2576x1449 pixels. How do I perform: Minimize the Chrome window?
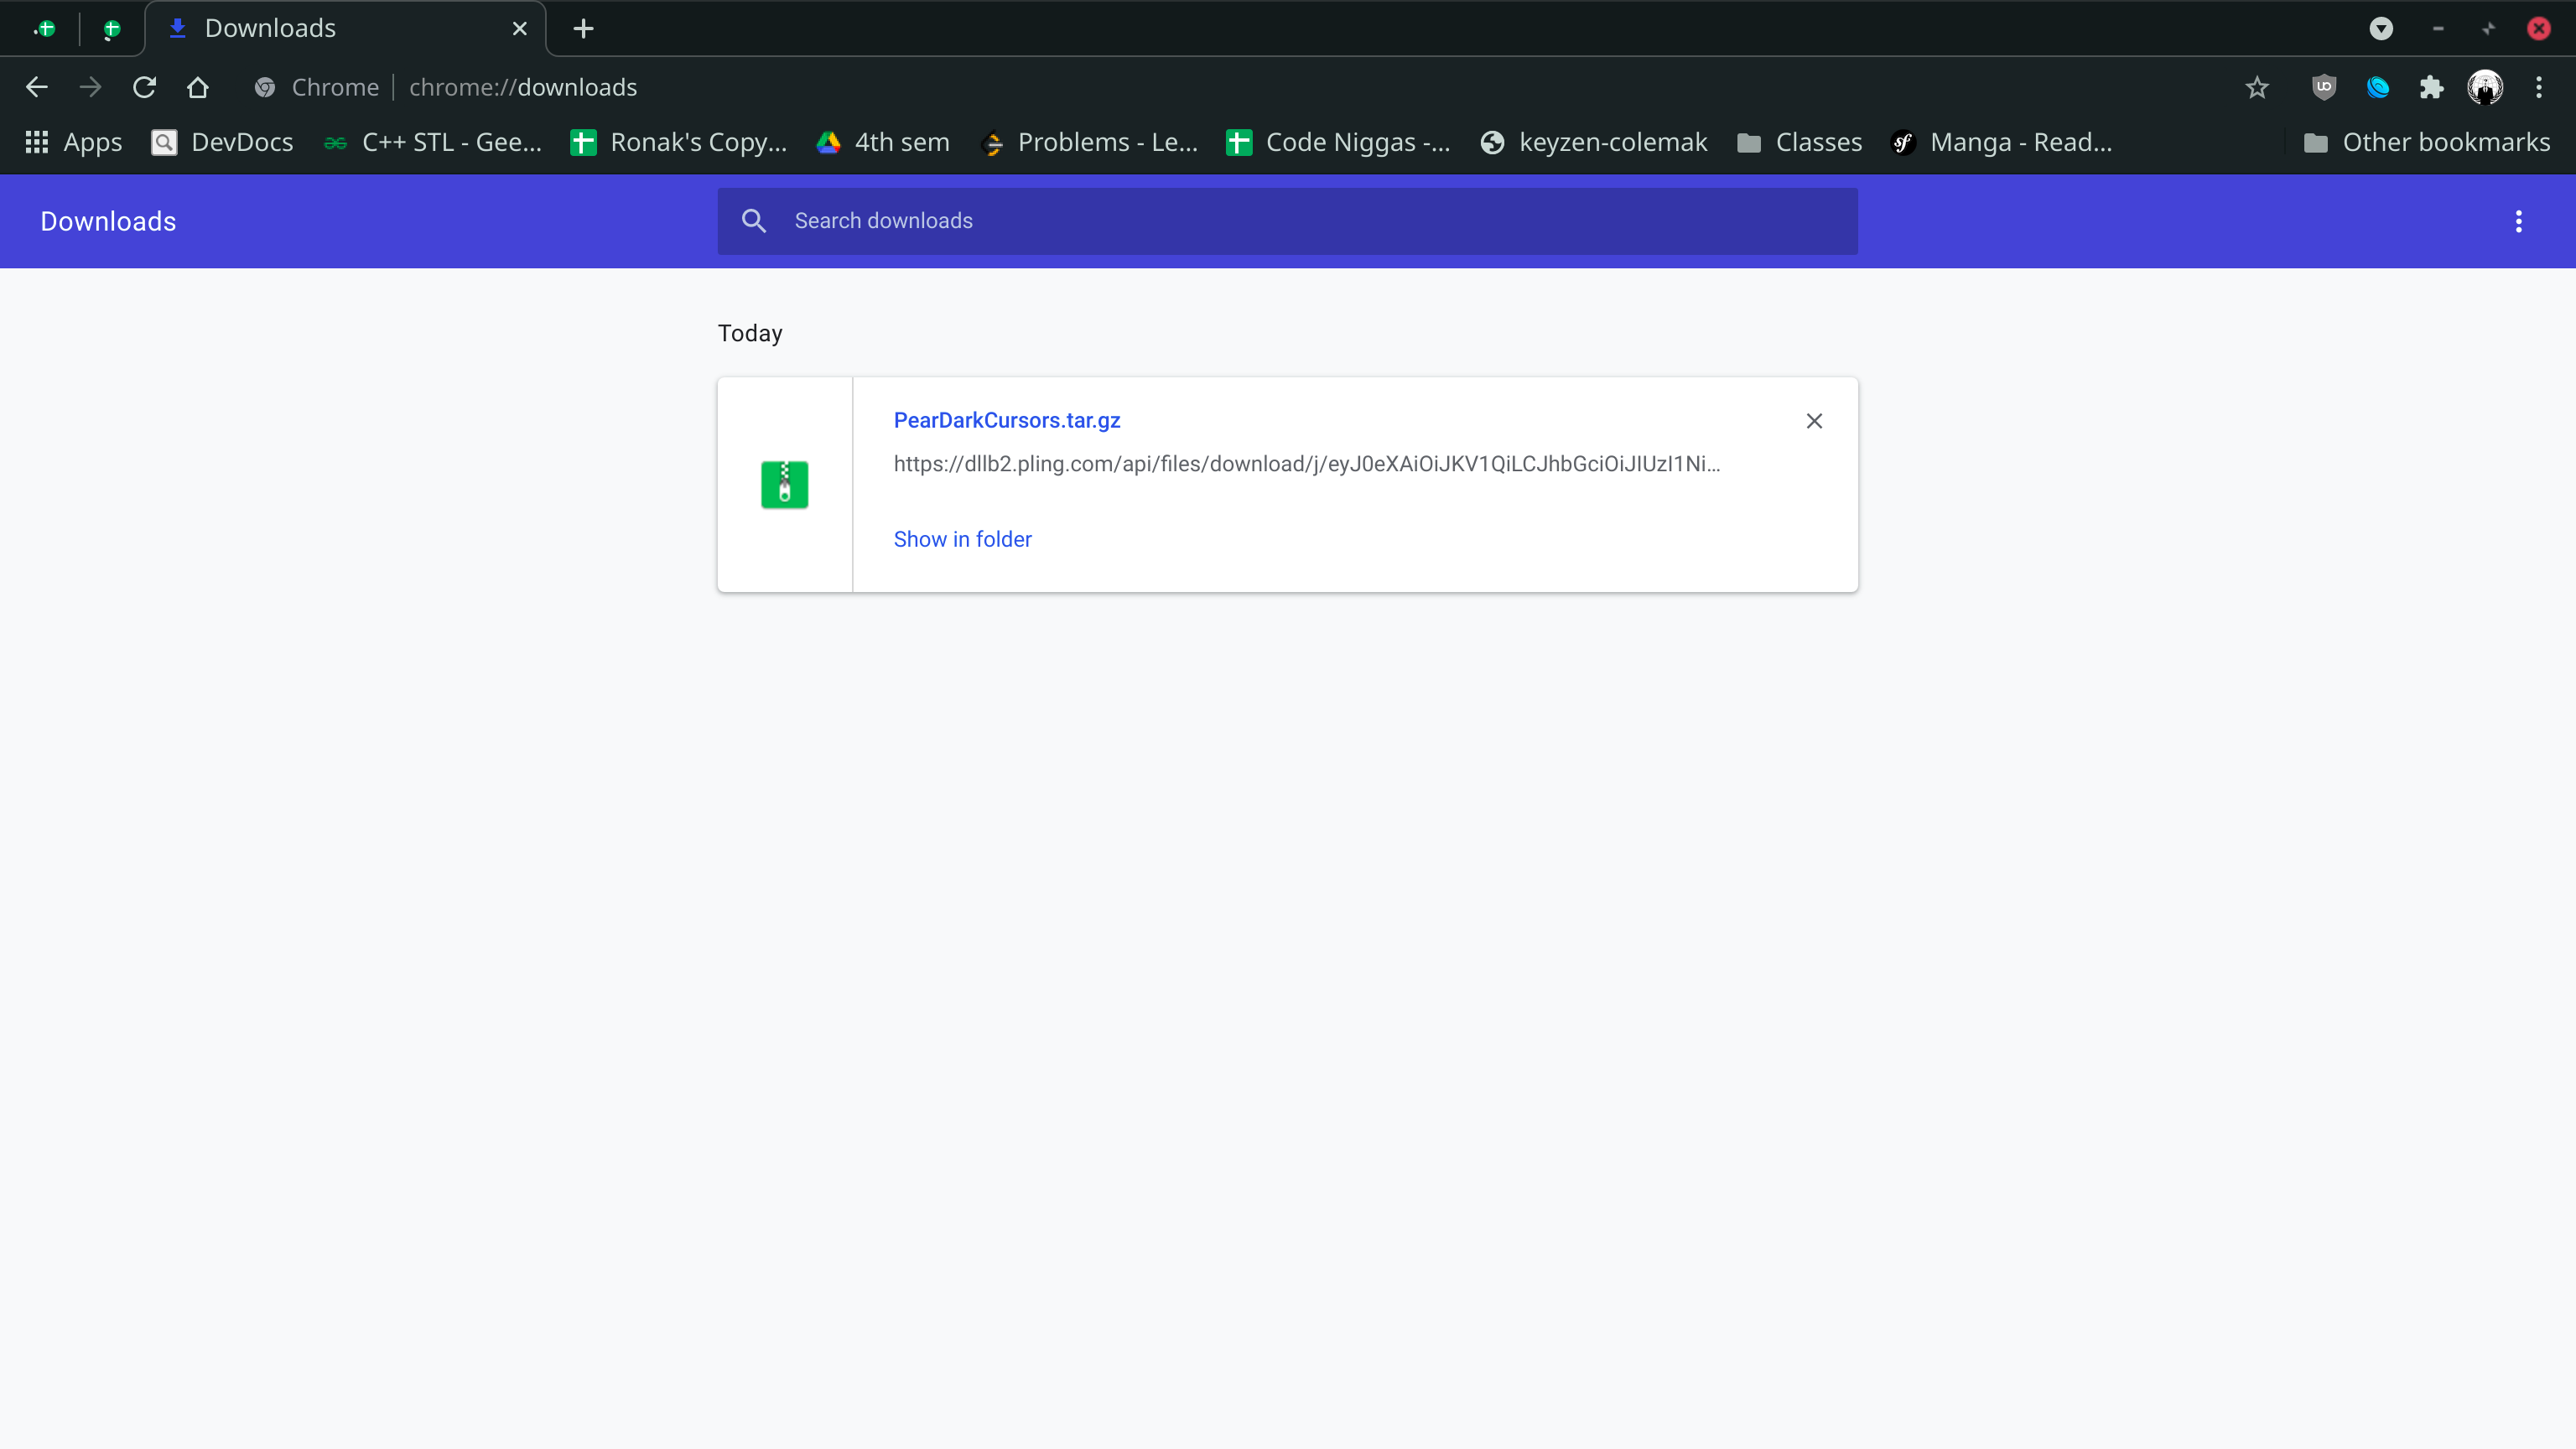[x=2438, y=28]
